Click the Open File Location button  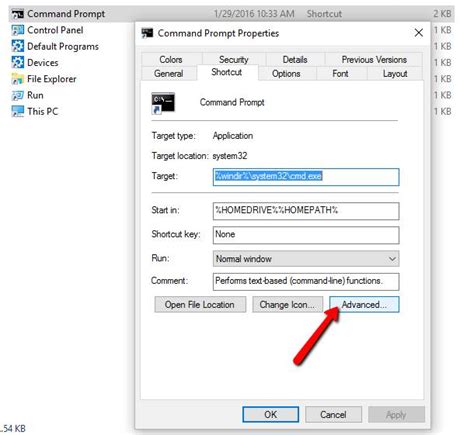point(200,304)
